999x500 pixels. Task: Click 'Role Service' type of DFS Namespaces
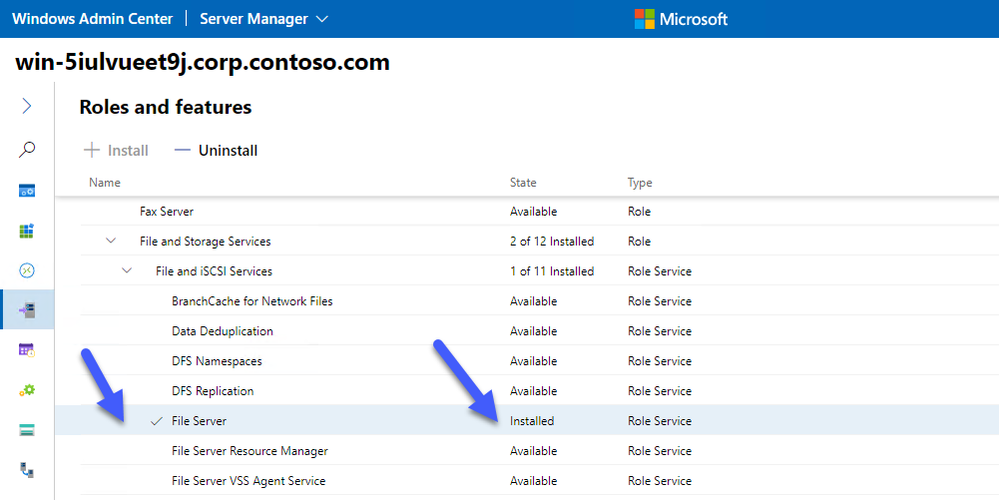tap(659, 361)
